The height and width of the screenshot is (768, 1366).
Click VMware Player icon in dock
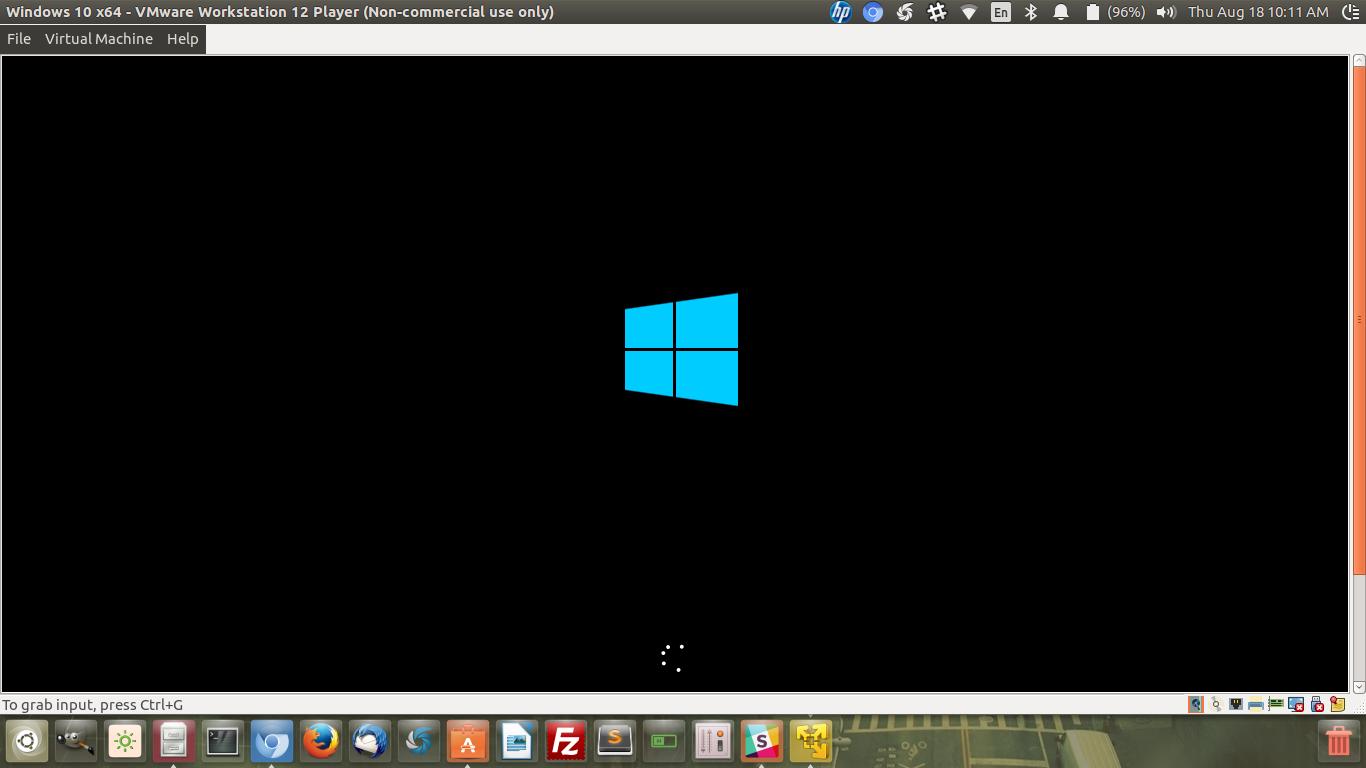pos(811,742)
